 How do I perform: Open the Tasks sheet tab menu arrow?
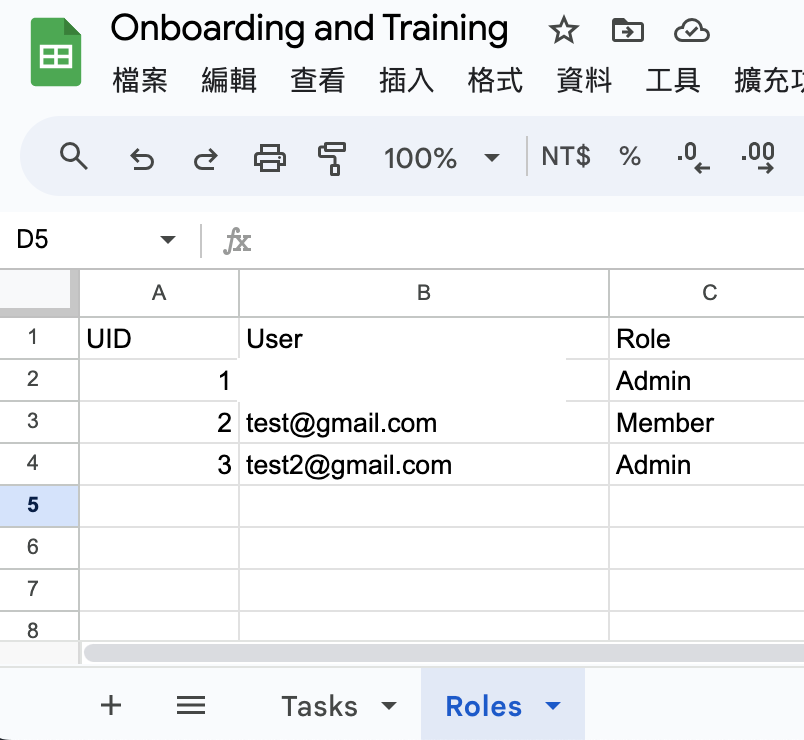point(389,706)
